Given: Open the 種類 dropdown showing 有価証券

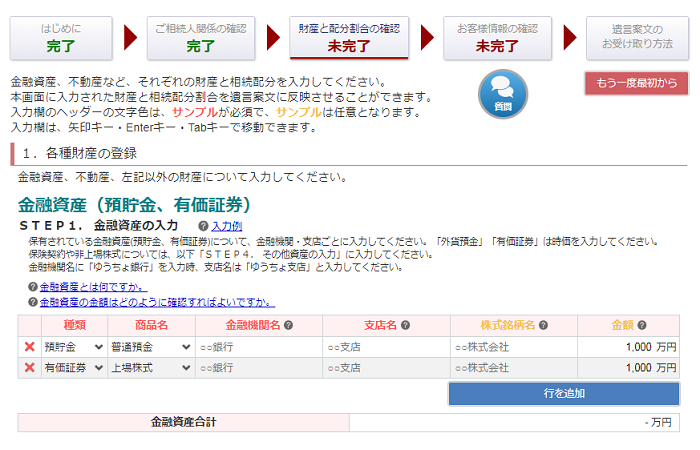Looking at the screenshot, I should click(x=74, y=367).
